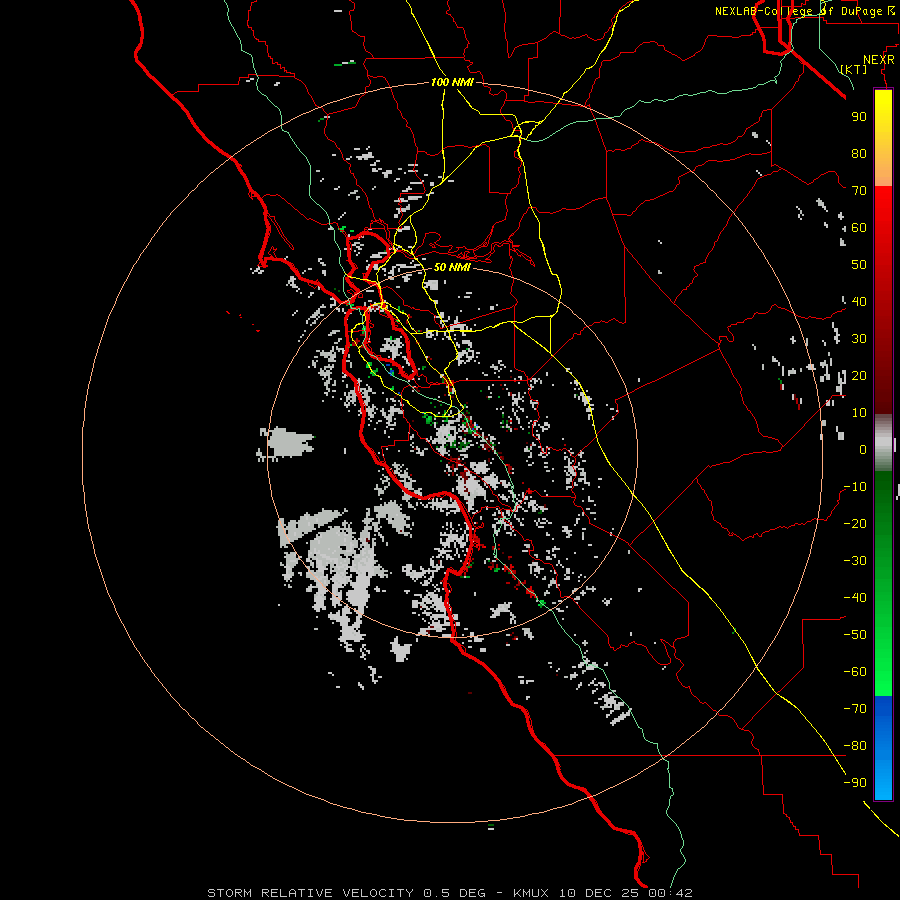
Task: Click the "100 NMI" range ring label
Action: click(x=452, y=82)
